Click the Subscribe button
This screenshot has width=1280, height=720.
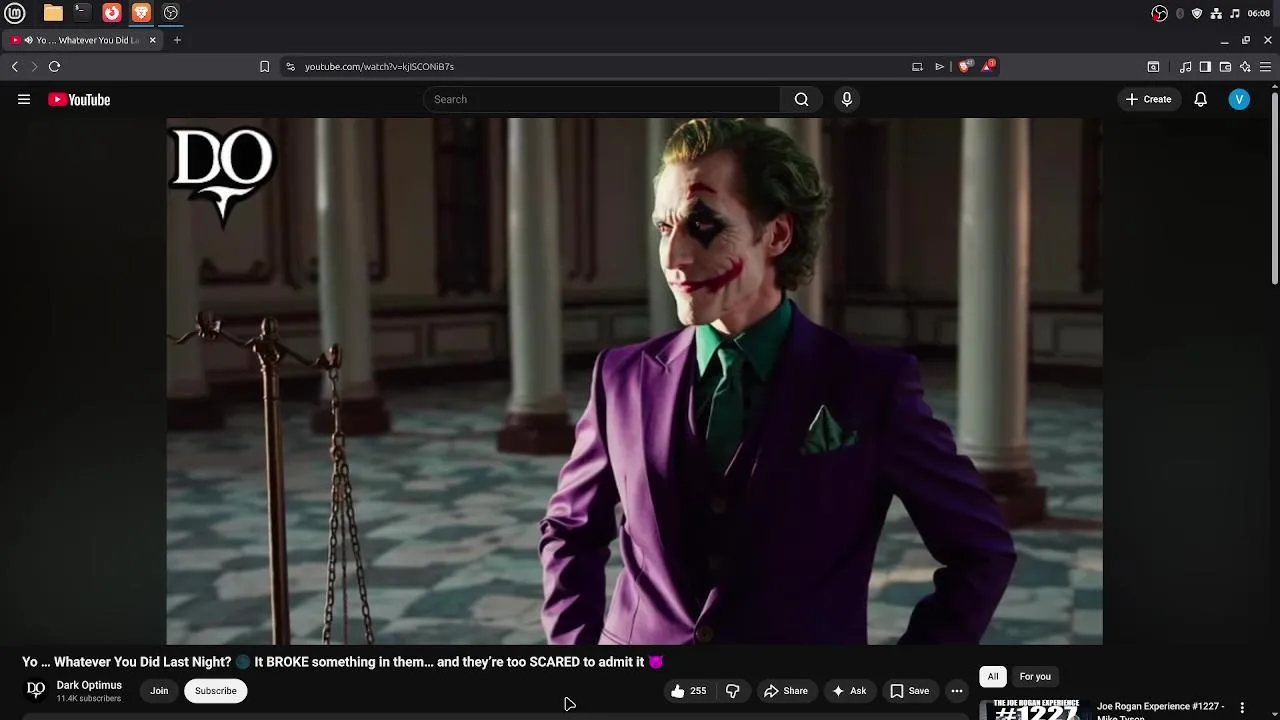coord(216,691)
